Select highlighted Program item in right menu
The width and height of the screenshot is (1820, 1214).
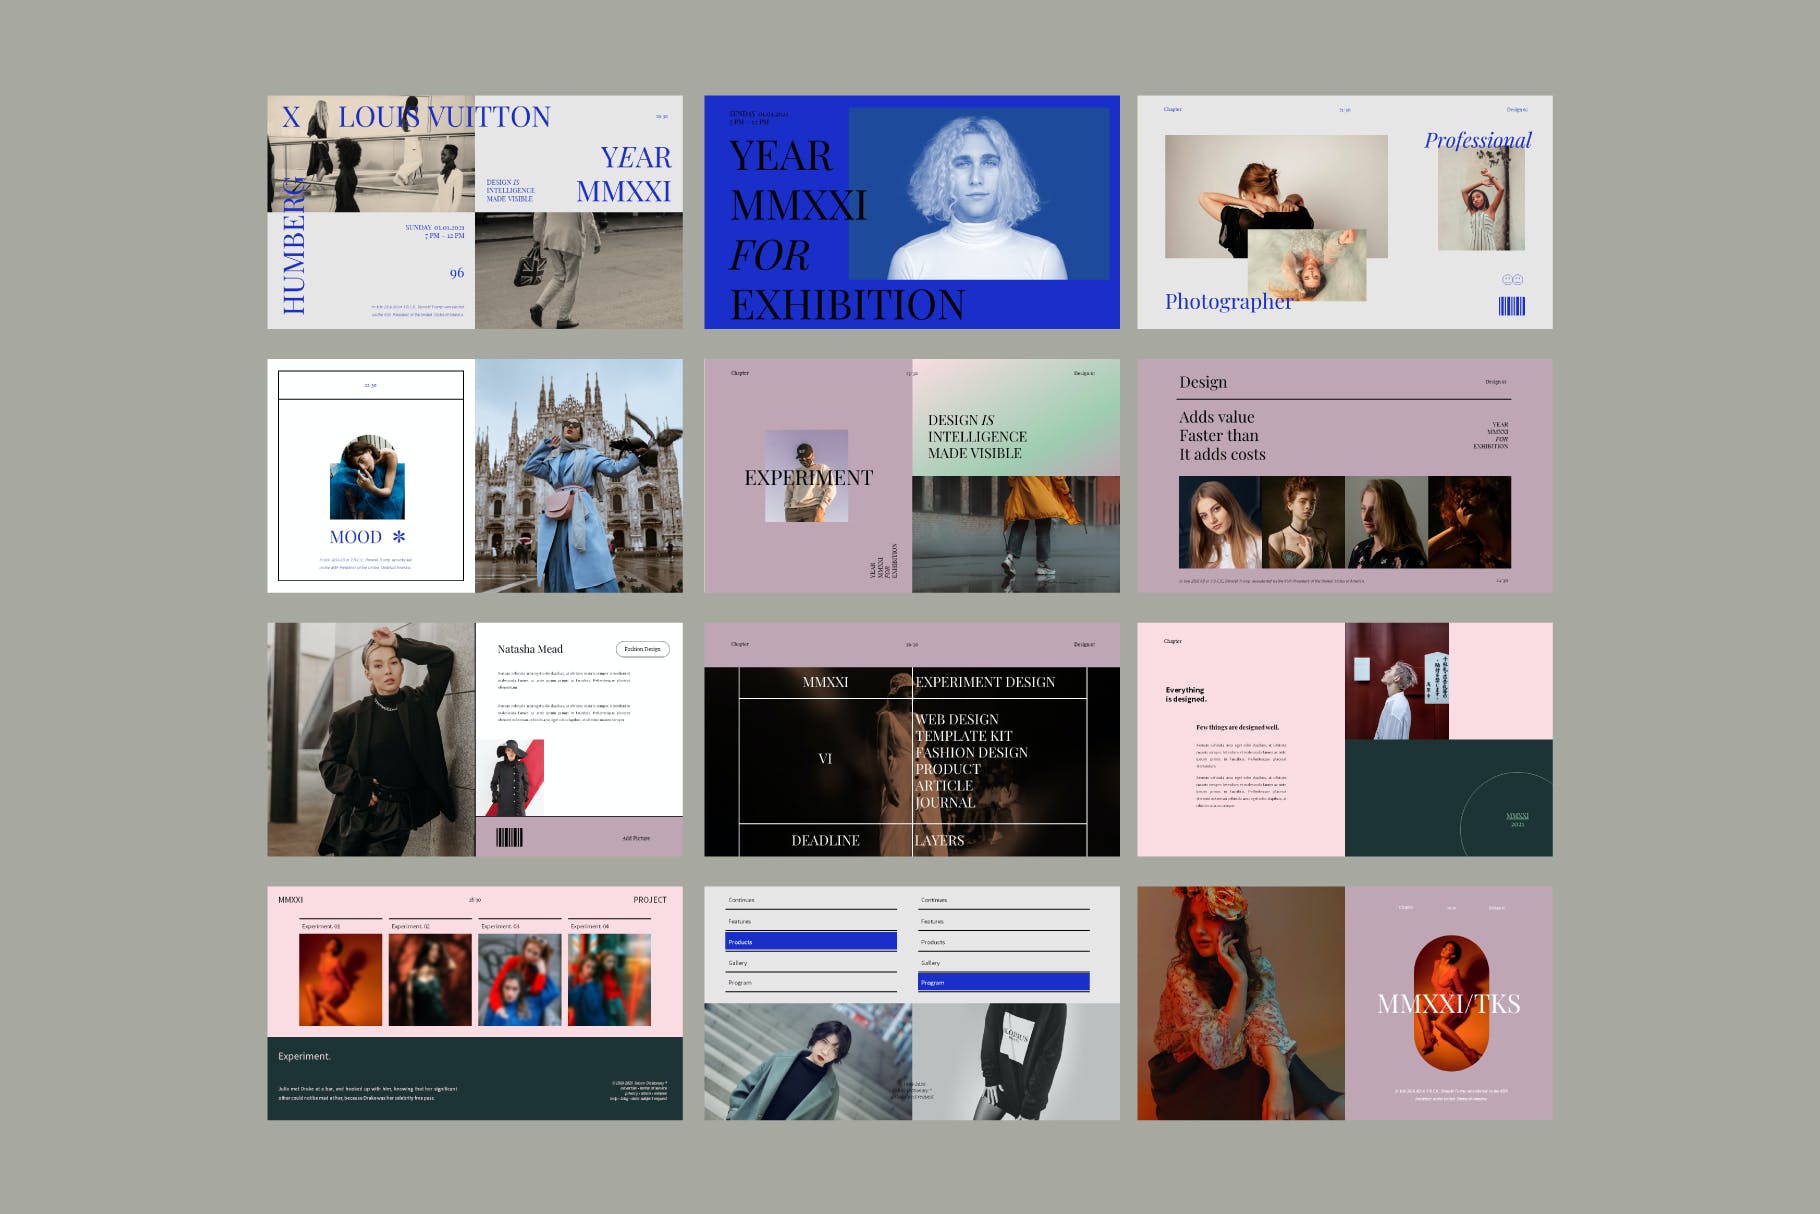[1003, 982]
